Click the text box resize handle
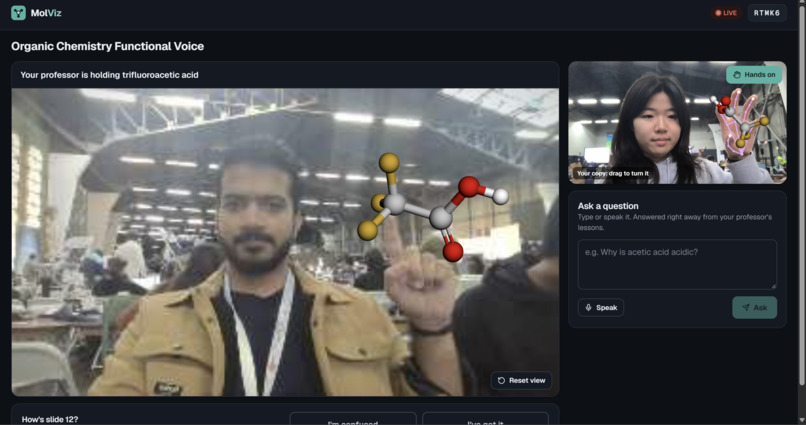 click(773, 285)
